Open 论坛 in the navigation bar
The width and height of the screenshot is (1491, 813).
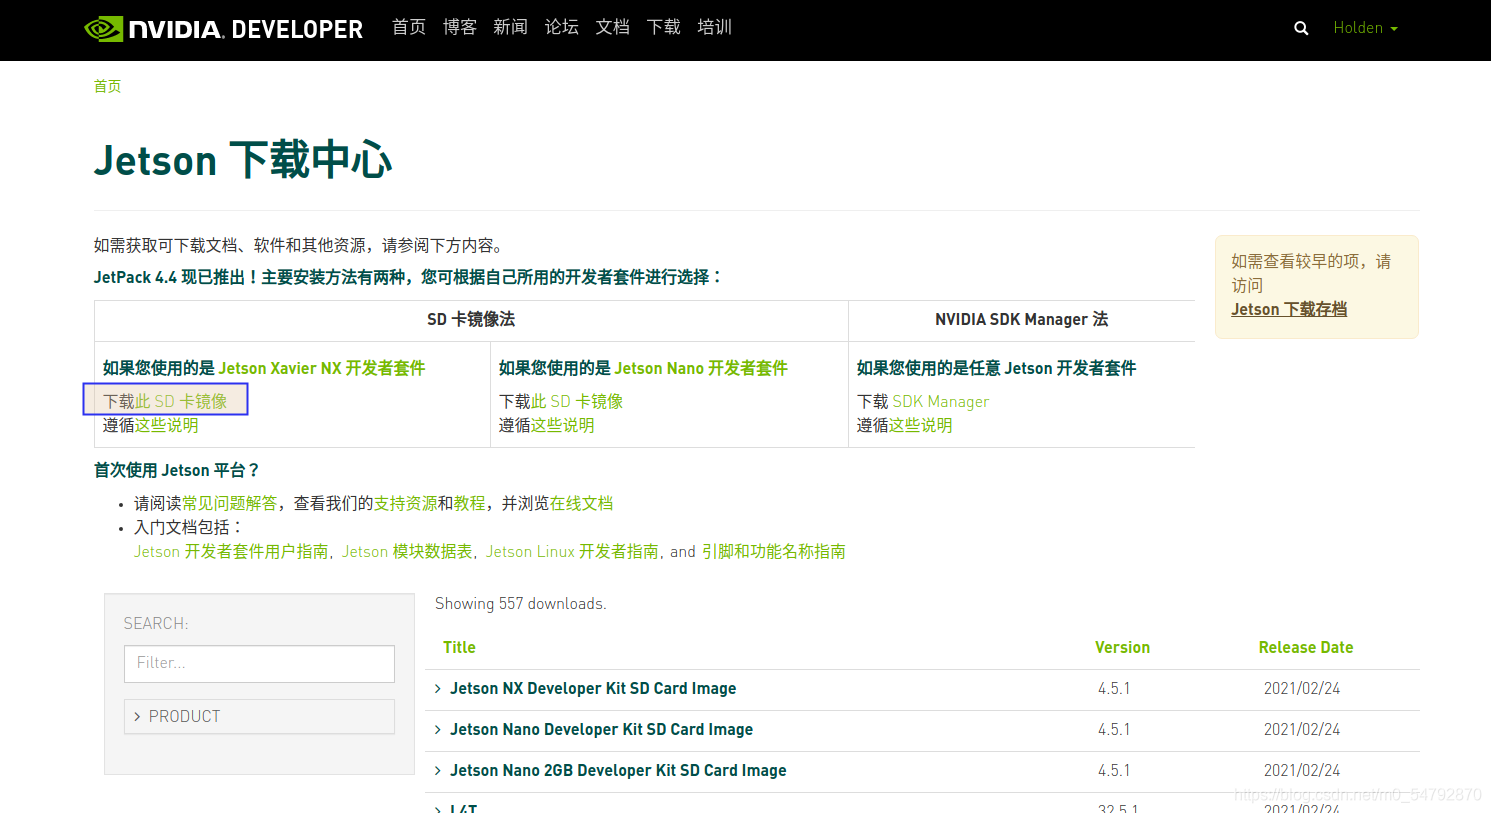coord(562,27)
